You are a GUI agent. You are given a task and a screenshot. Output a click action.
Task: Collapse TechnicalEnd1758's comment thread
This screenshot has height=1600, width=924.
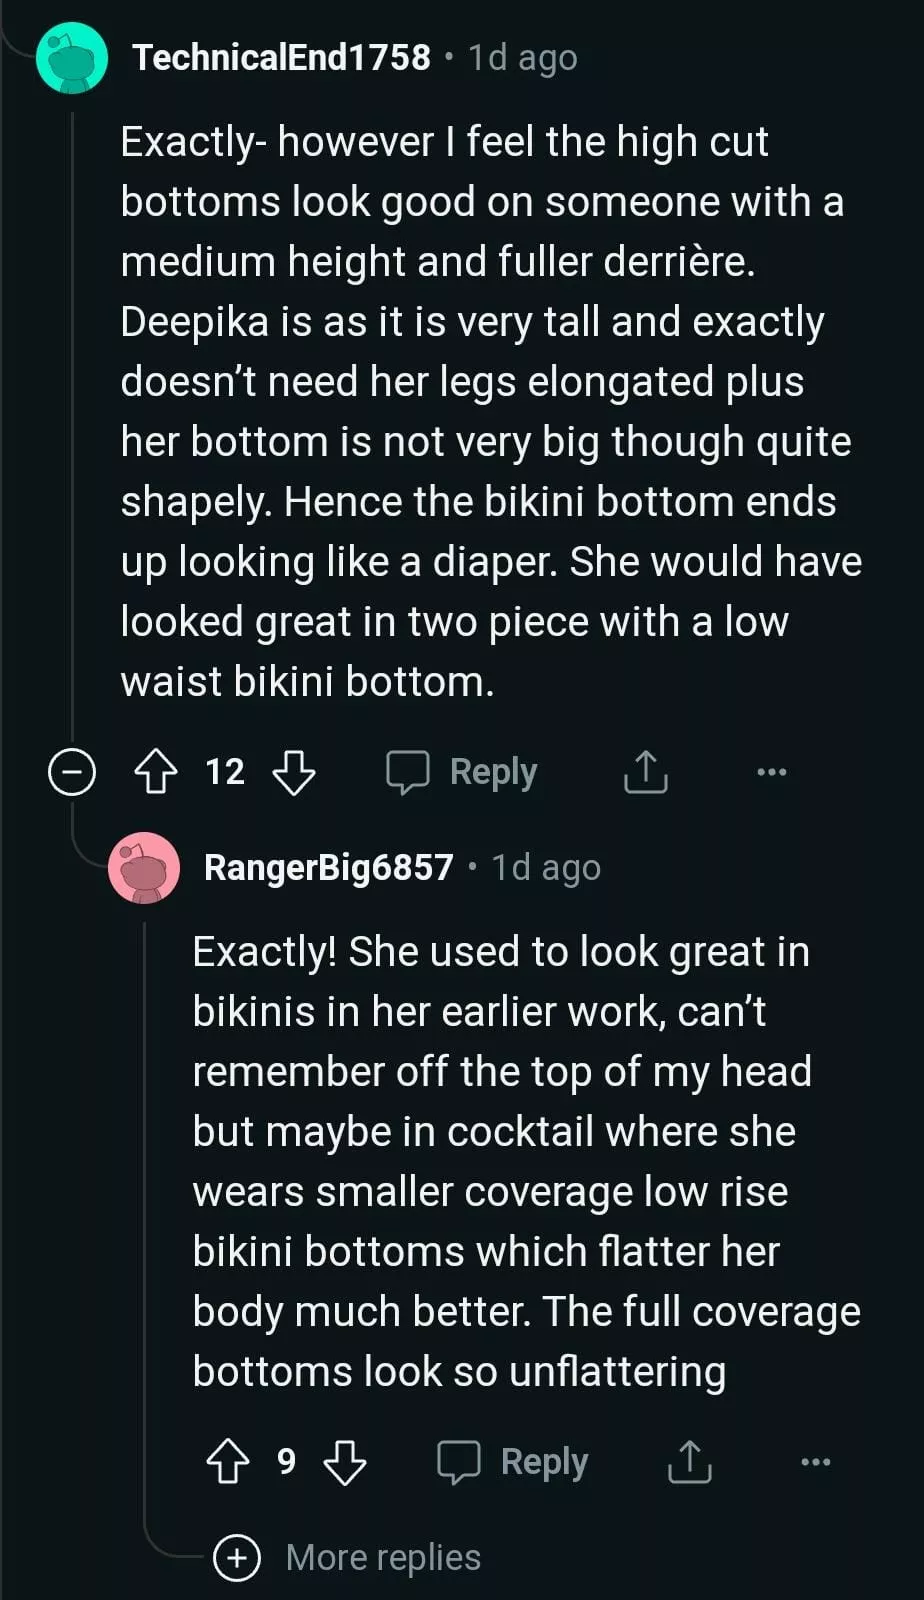click(72, 772)
